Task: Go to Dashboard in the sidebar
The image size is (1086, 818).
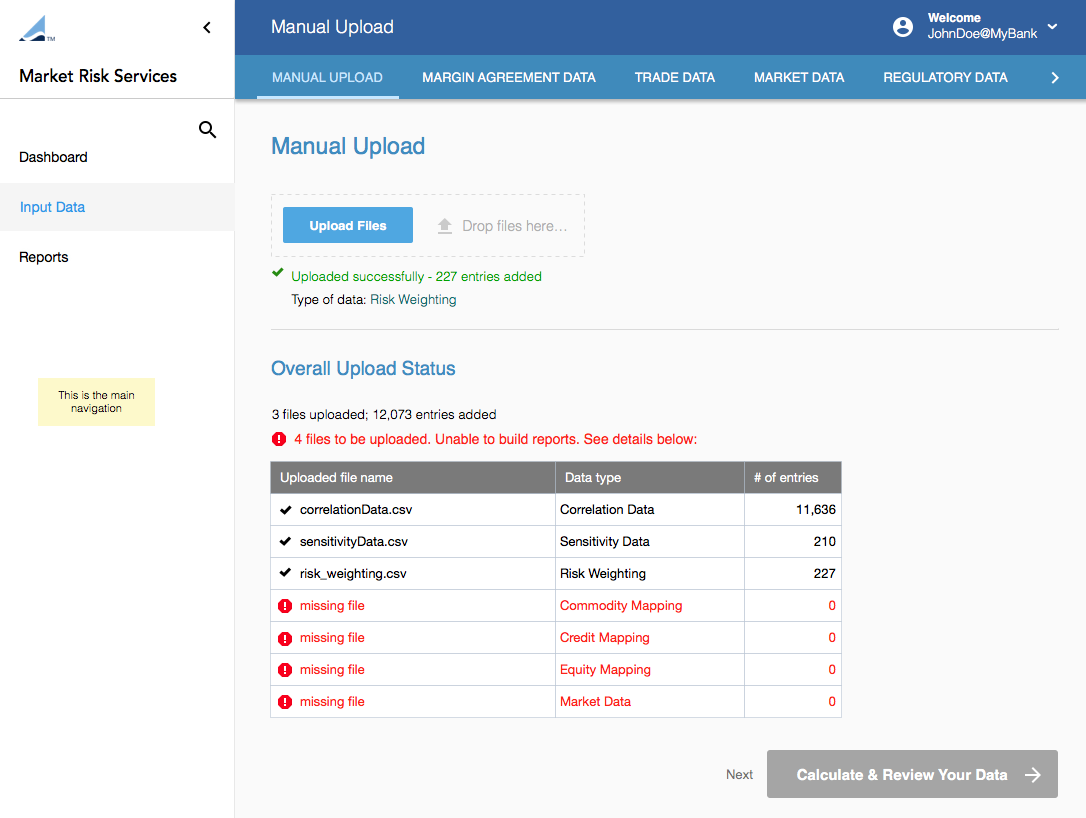Action: coord(53,157)
